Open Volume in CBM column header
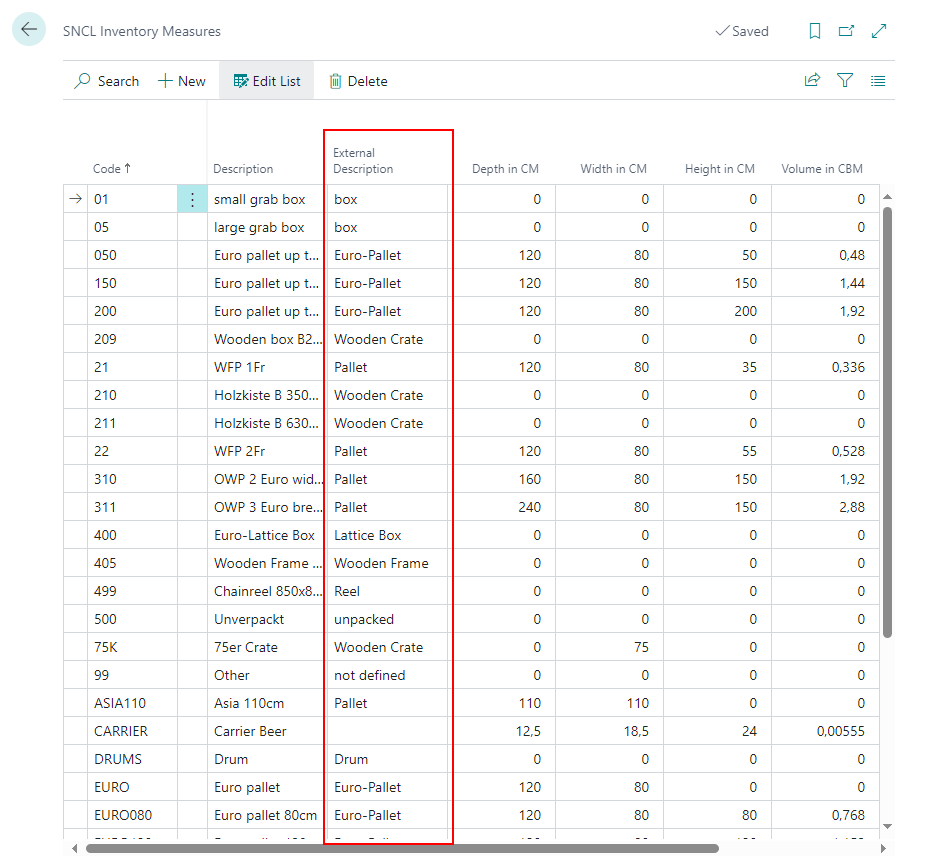 pos(821,169)
